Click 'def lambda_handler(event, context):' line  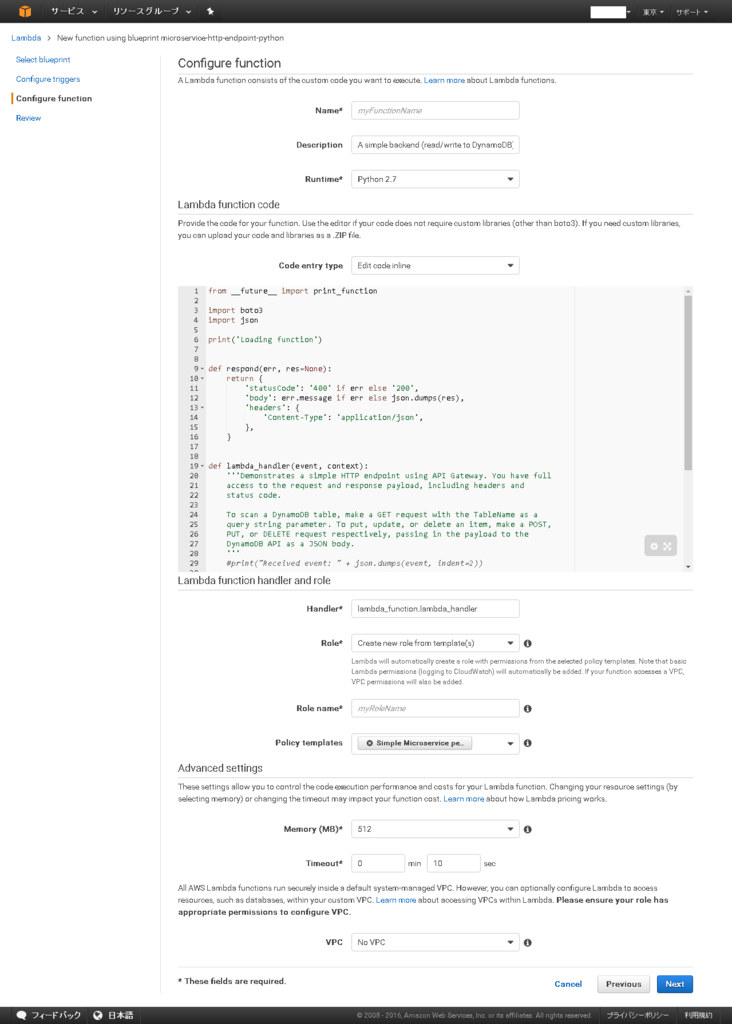(x=288, y=466)
